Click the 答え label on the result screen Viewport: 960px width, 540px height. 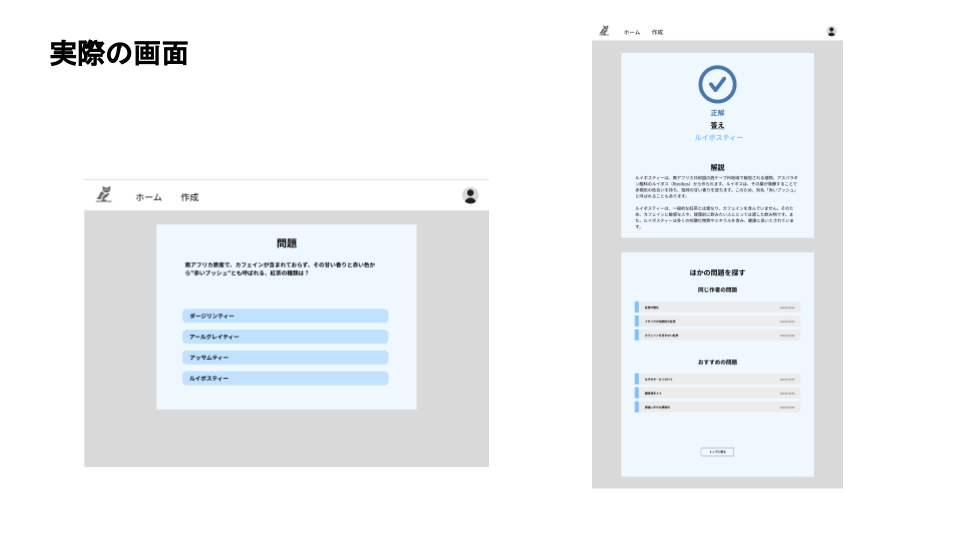717,126
